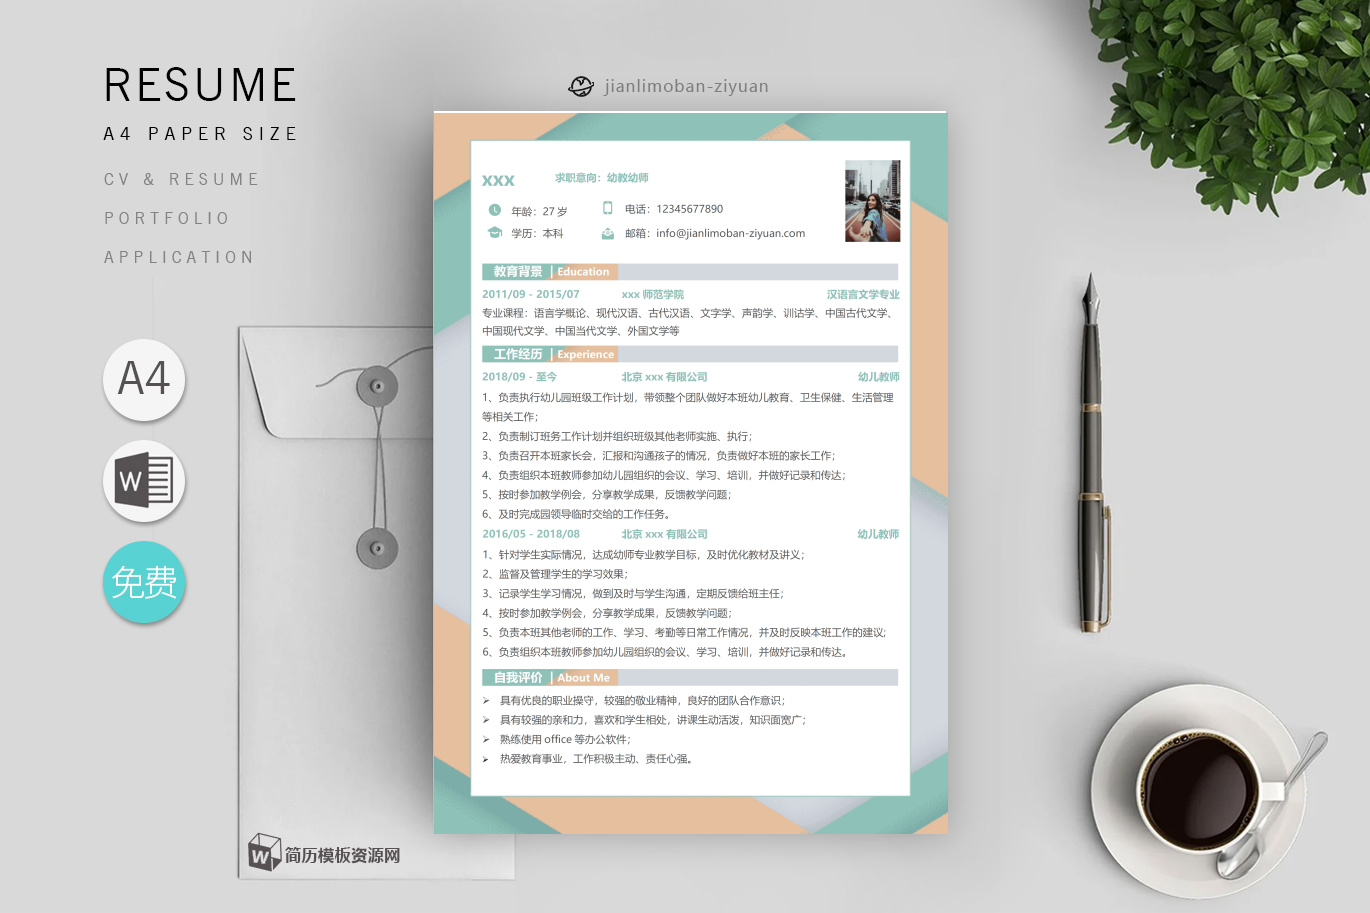The width and height of the screenshot is (1370, 913).
Task: Click the line 监督及管理学生的学习效果
Action: tap(555, 574)
